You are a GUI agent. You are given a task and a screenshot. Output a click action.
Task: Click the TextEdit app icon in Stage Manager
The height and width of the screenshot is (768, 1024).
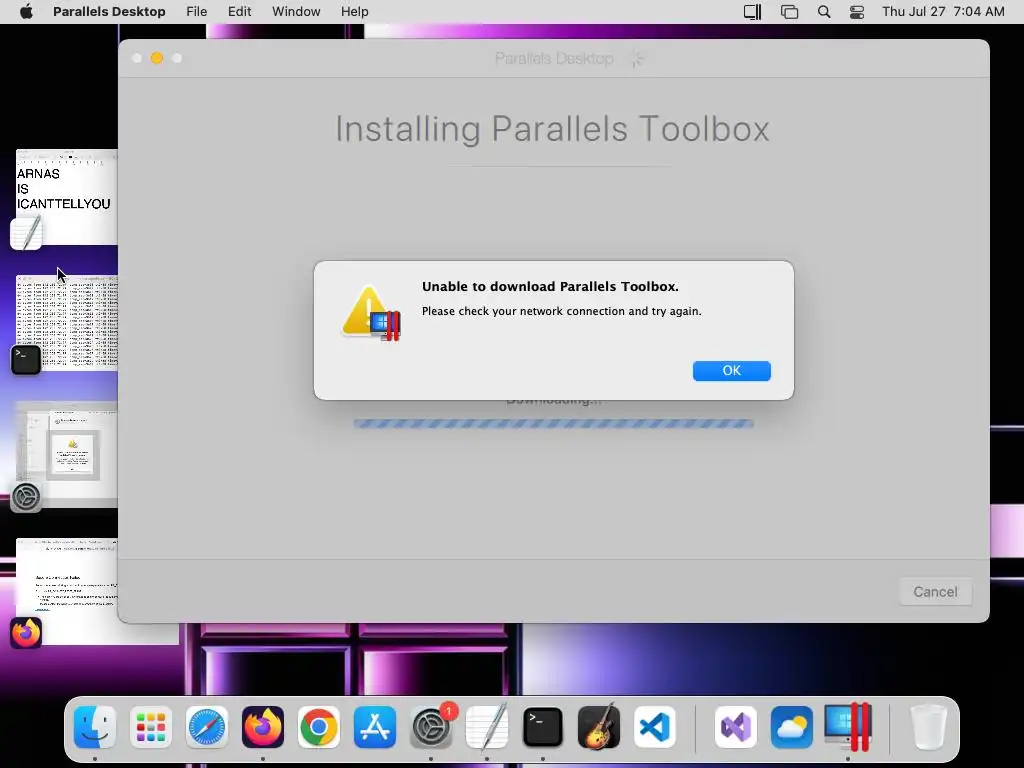(26, 234)
